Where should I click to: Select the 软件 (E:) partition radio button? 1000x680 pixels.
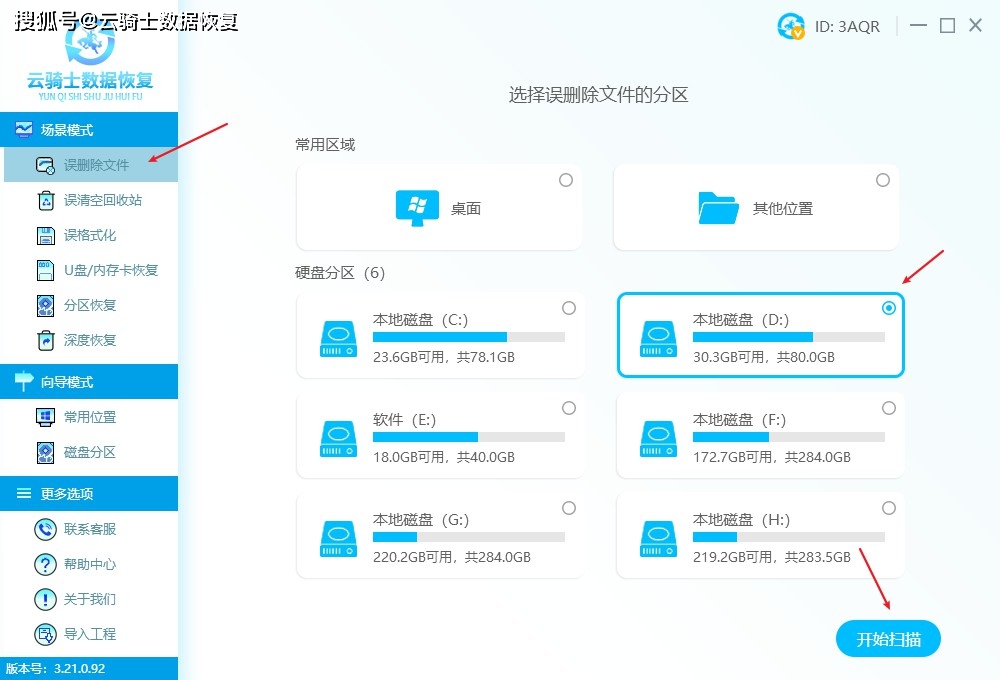[569, 408]
